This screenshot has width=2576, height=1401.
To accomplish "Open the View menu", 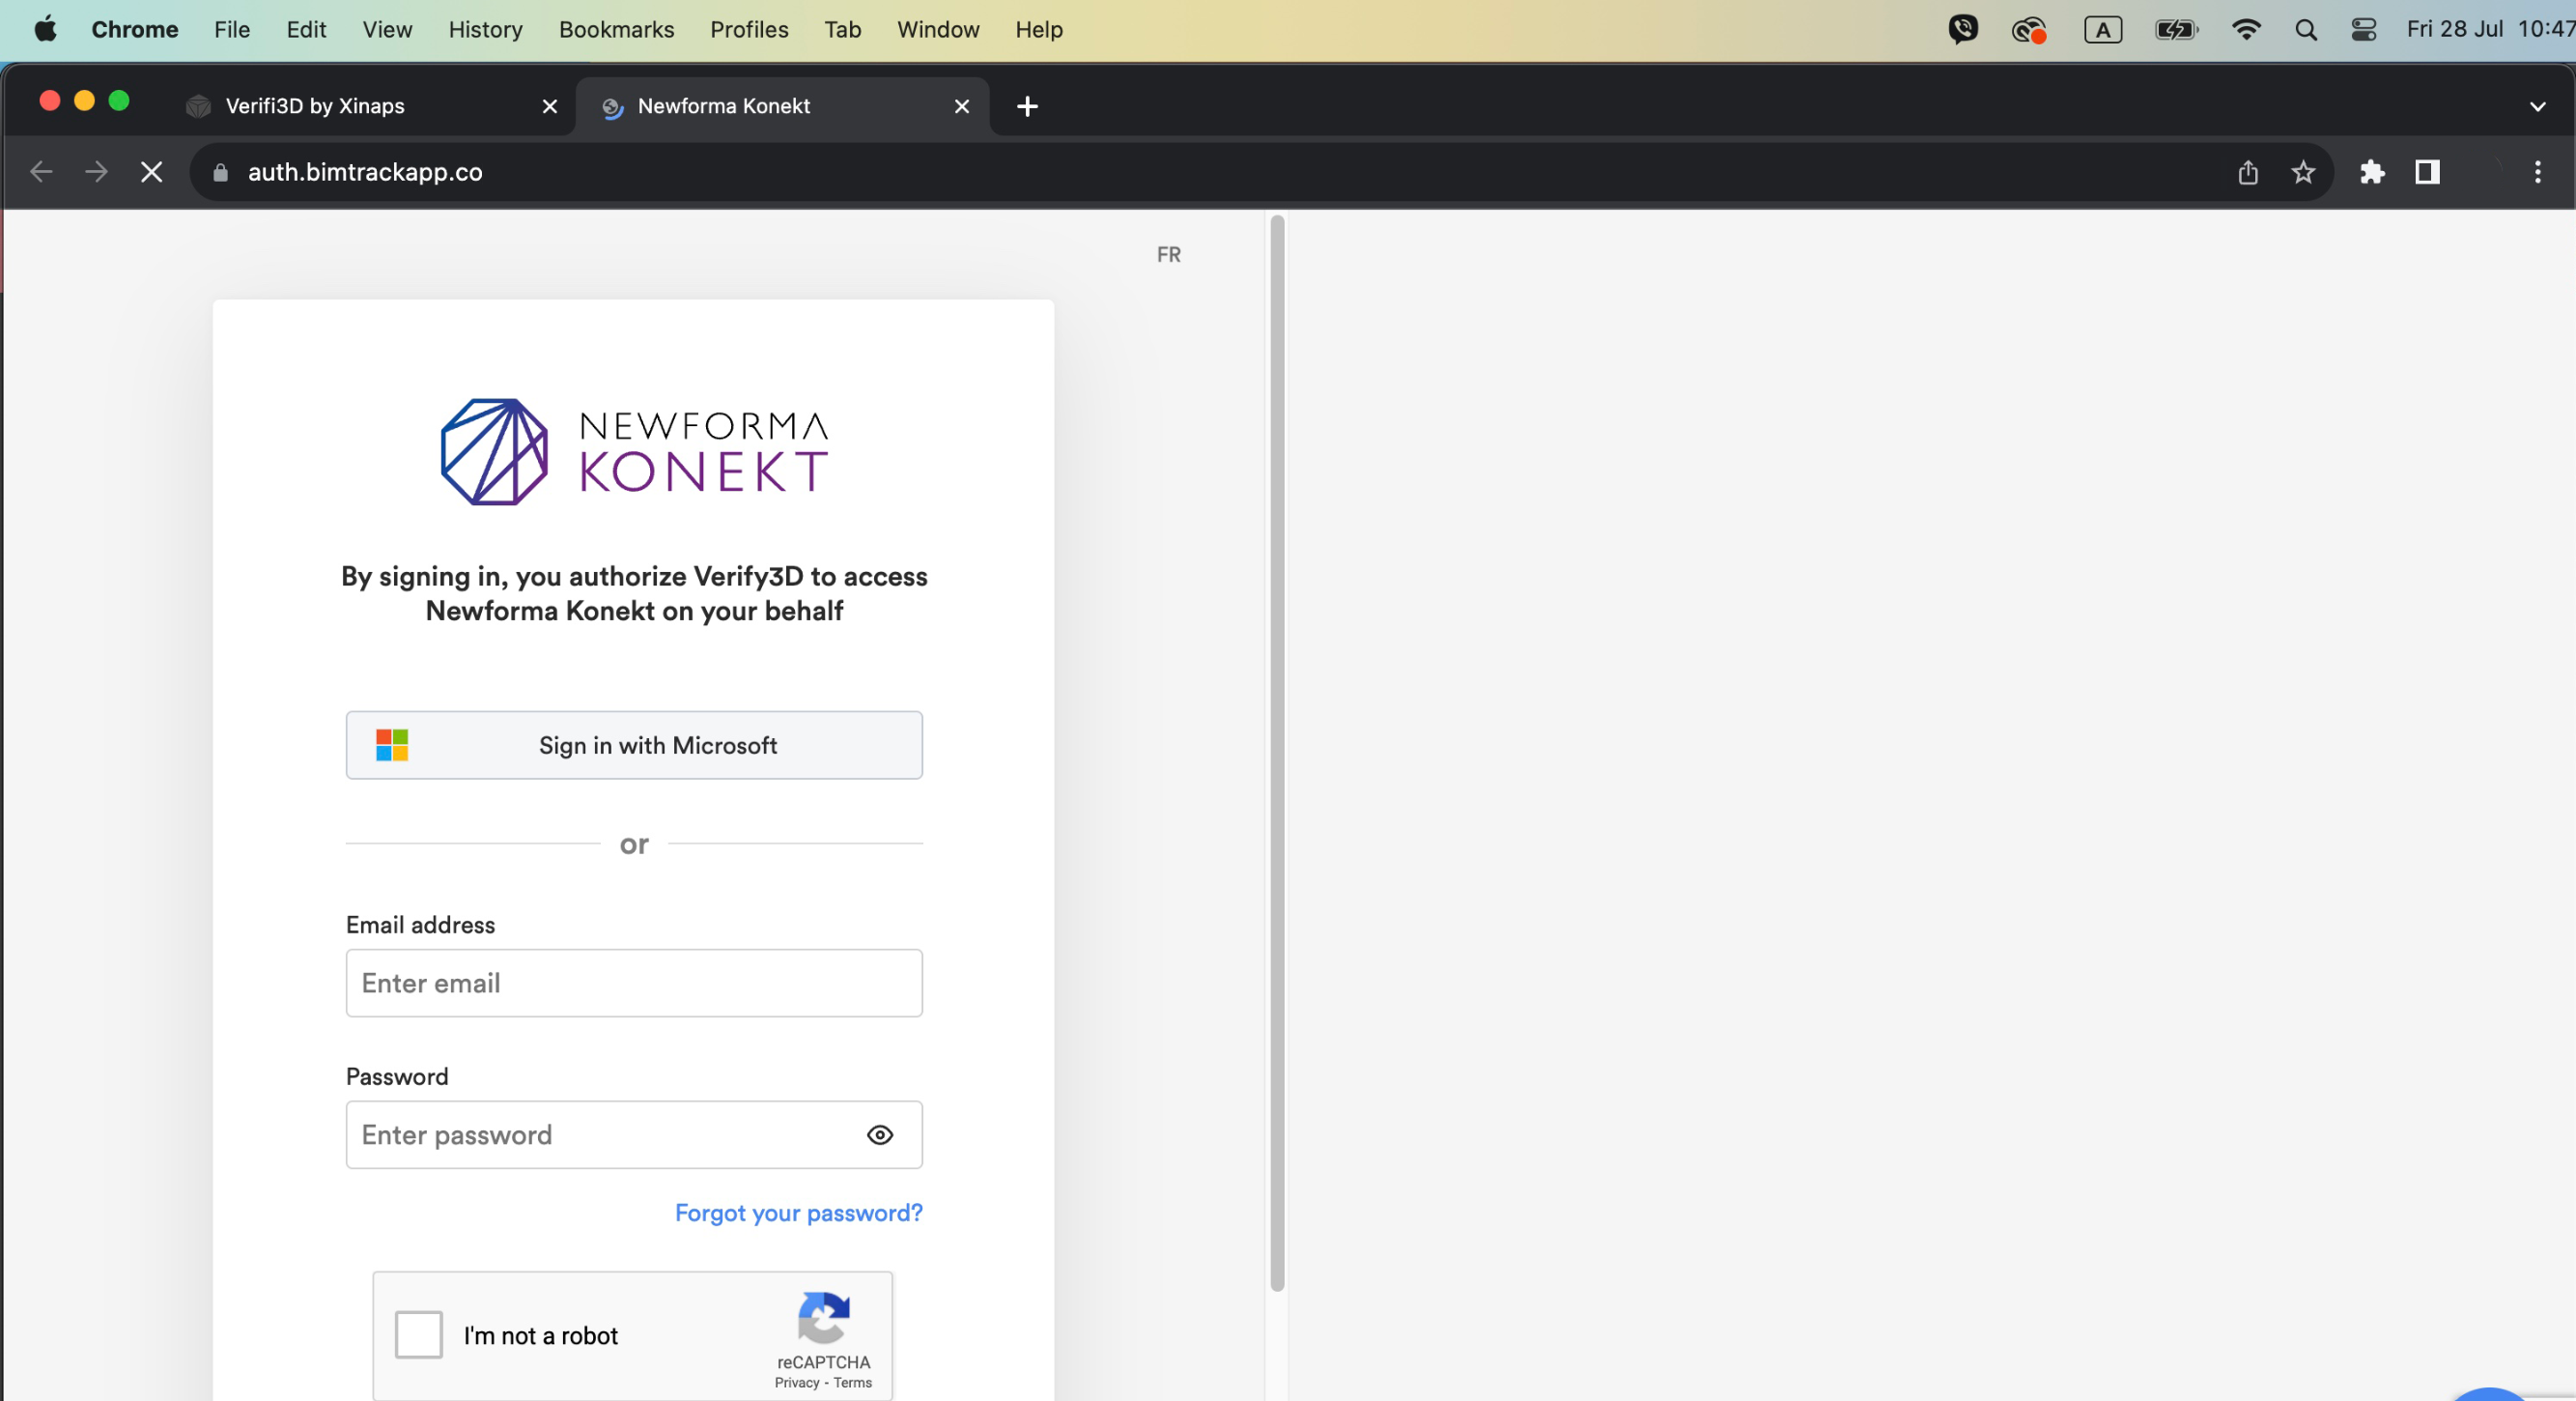I will [x=387, y=29].
